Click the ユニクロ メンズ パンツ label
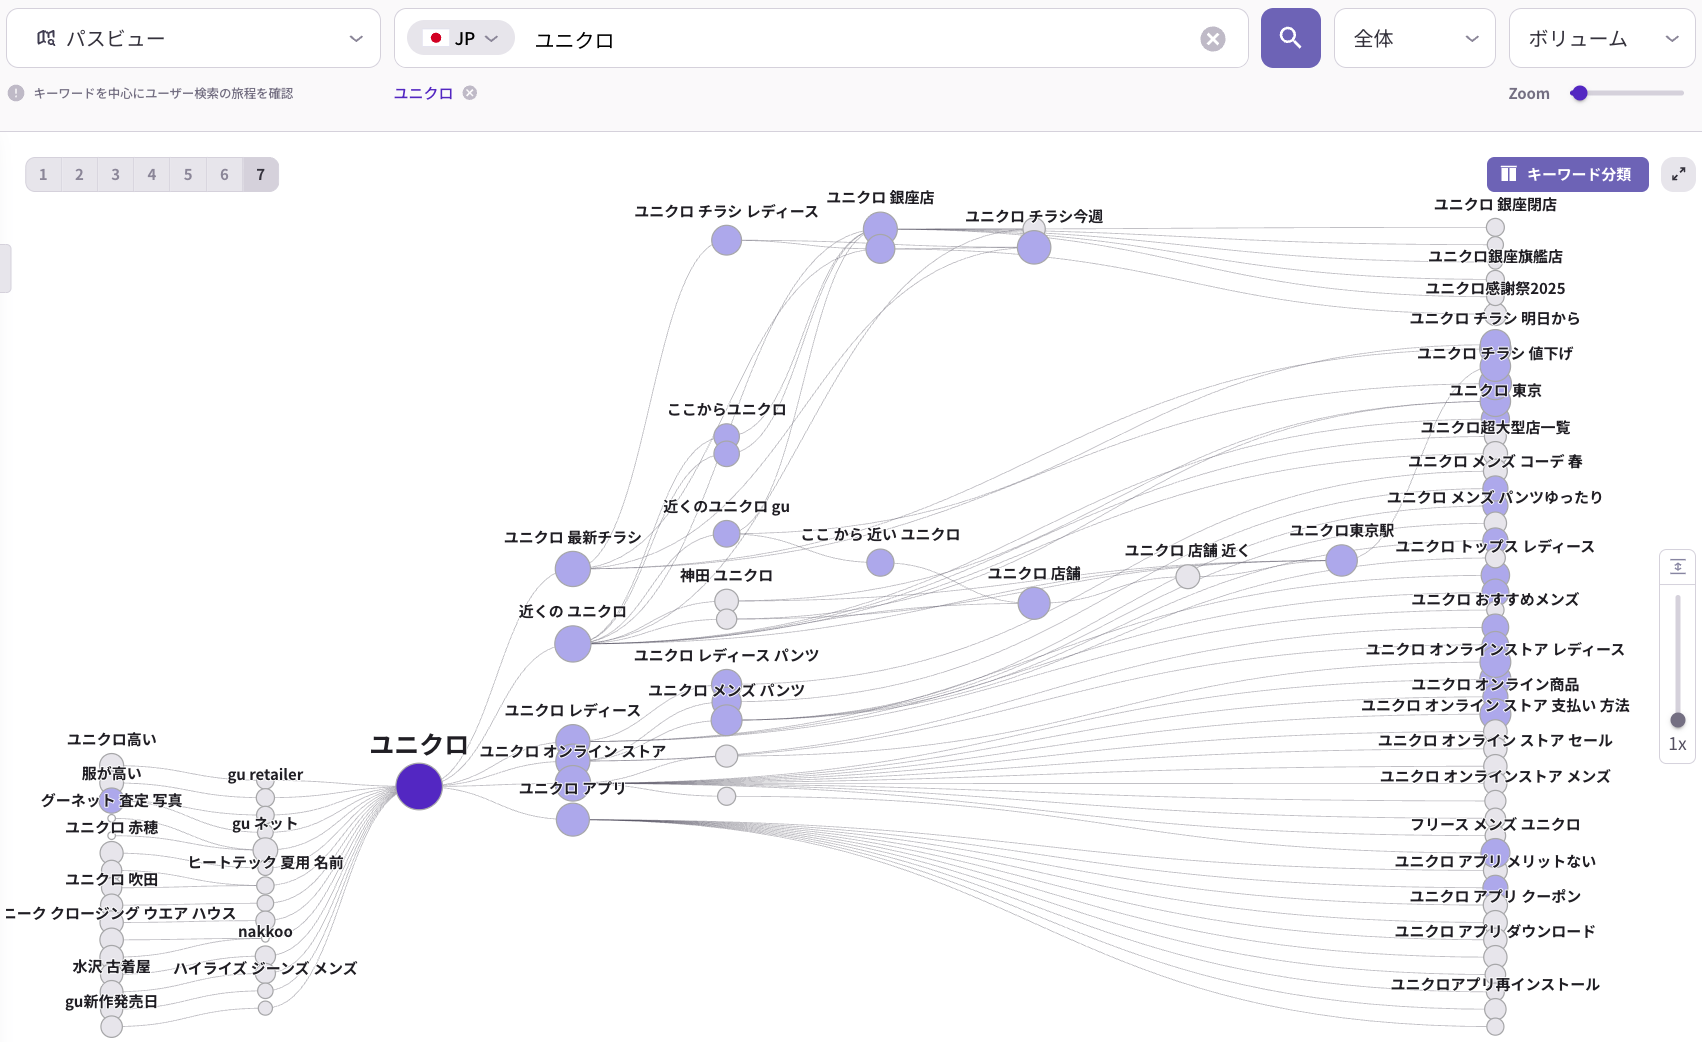Image resolution: width=1702 pixels, height=1042 pixels. 726,691
